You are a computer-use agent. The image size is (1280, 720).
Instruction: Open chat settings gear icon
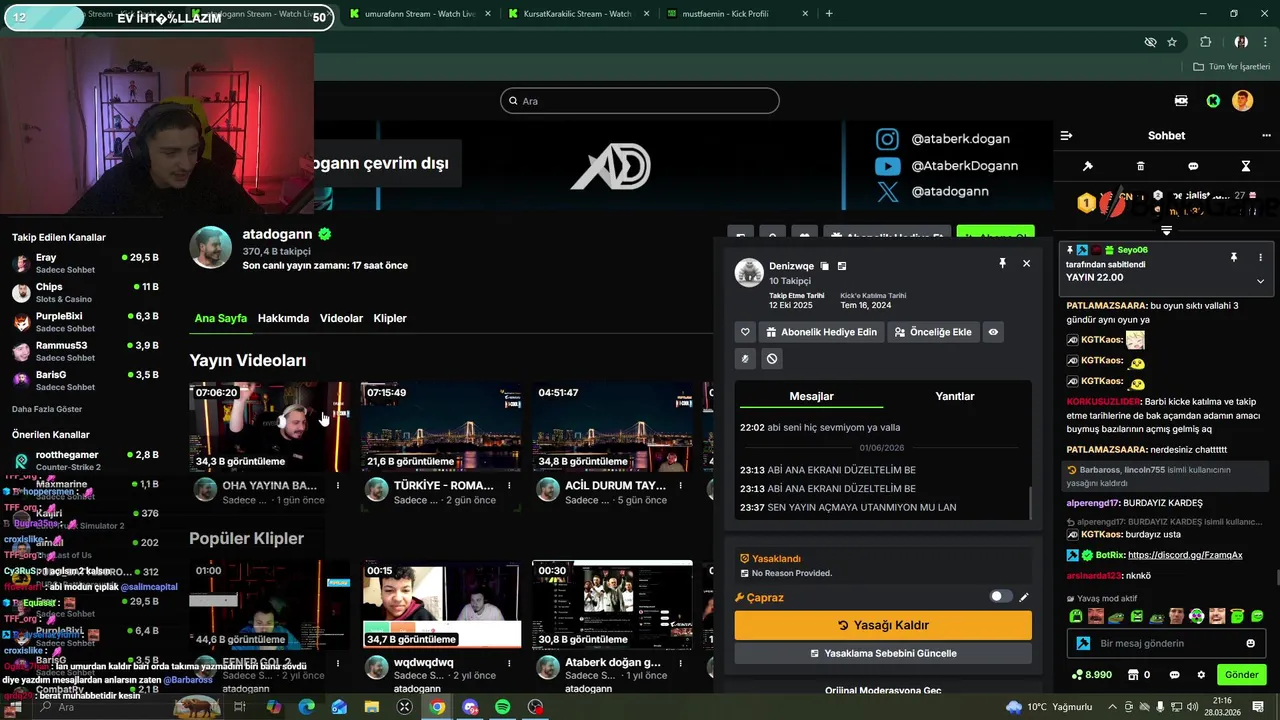point(1201,675)
